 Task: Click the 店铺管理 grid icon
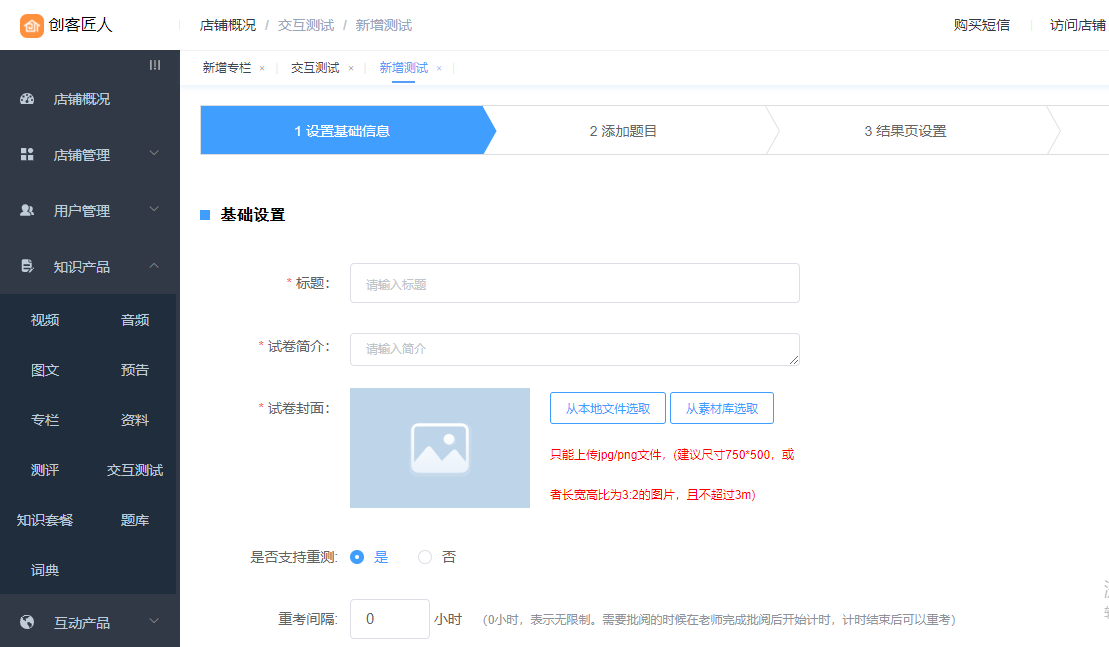pos(27,155)
